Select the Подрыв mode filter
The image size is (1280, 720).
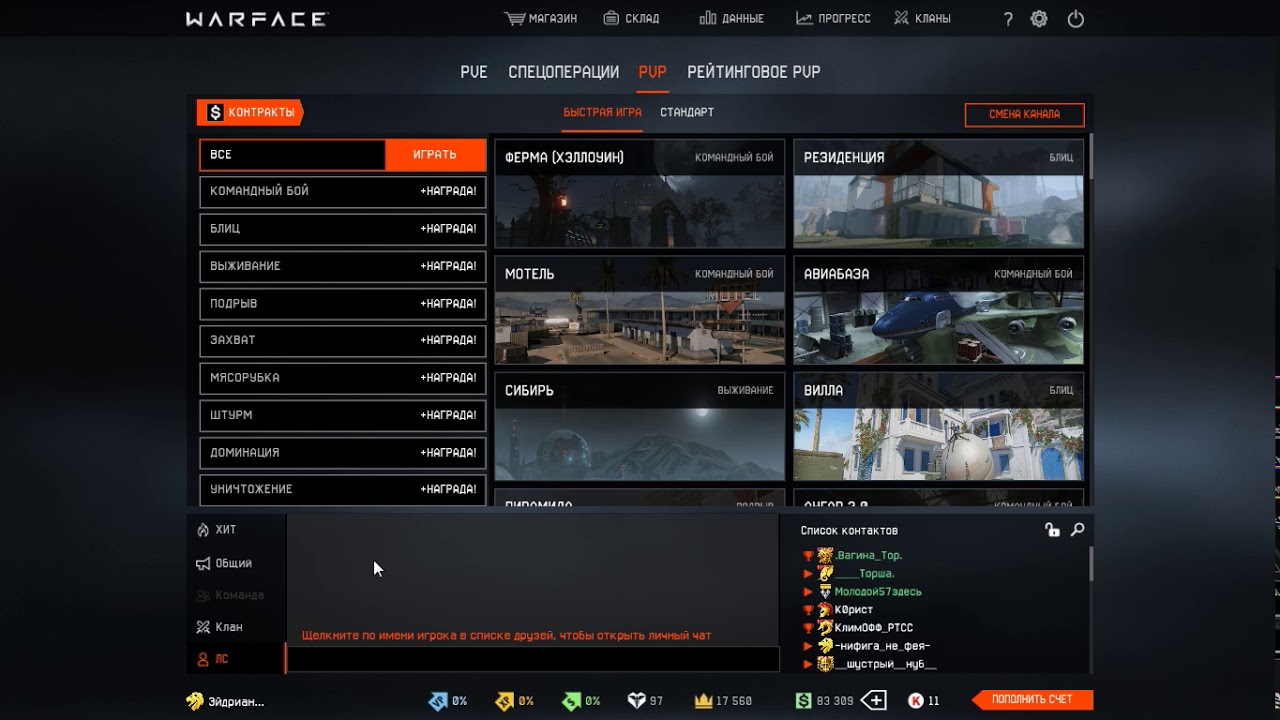pyautogui.click(x=343, y=303)
